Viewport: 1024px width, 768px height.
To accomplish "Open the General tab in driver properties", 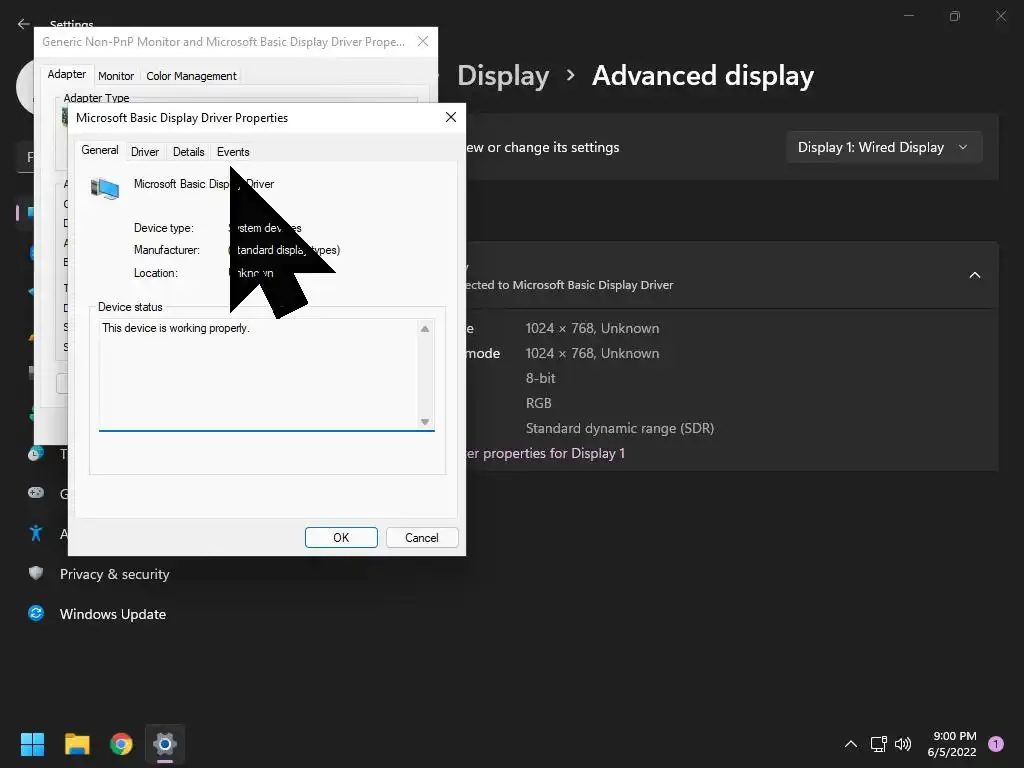I will [x=100, y=150].
